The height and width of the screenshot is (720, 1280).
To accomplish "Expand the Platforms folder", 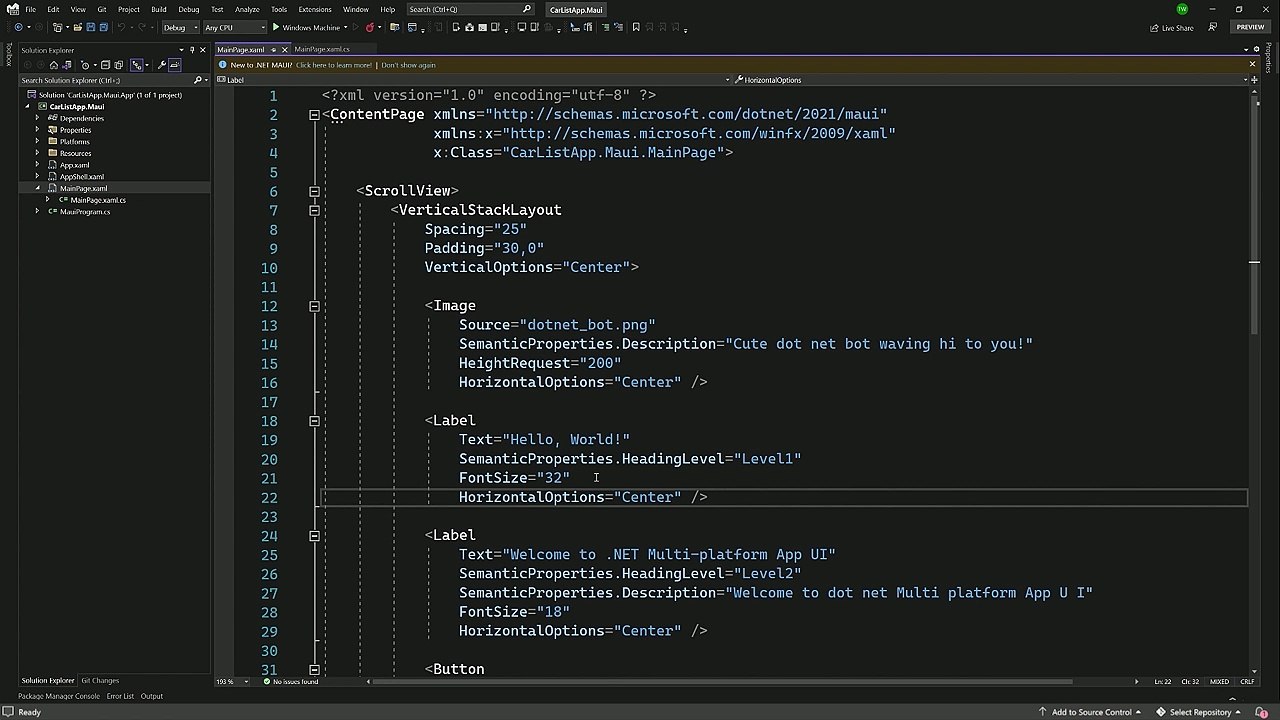I will [x=38, y=142].
